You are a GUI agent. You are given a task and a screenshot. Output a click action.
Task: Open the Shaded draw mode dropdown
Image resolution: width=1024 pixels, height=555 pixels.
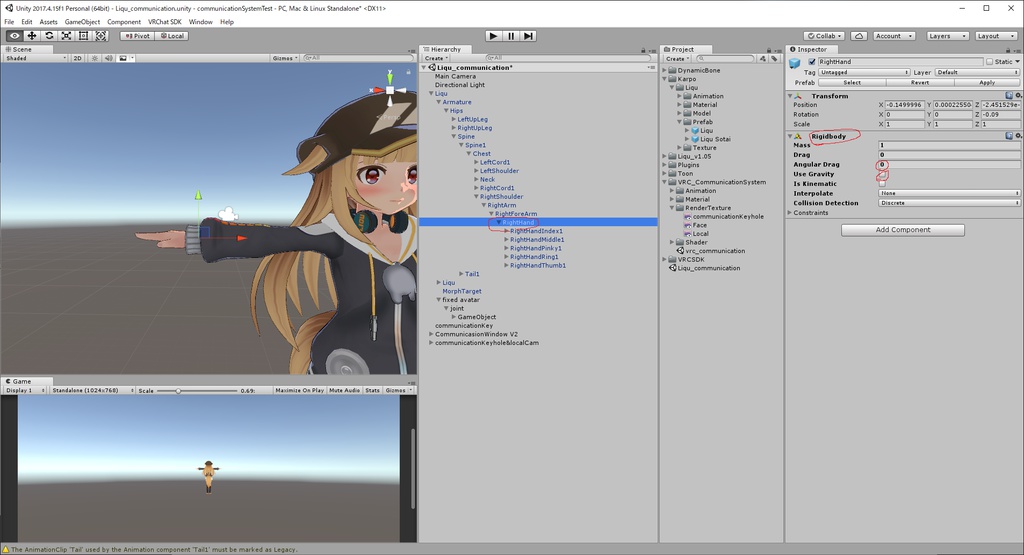coord(36,58)
